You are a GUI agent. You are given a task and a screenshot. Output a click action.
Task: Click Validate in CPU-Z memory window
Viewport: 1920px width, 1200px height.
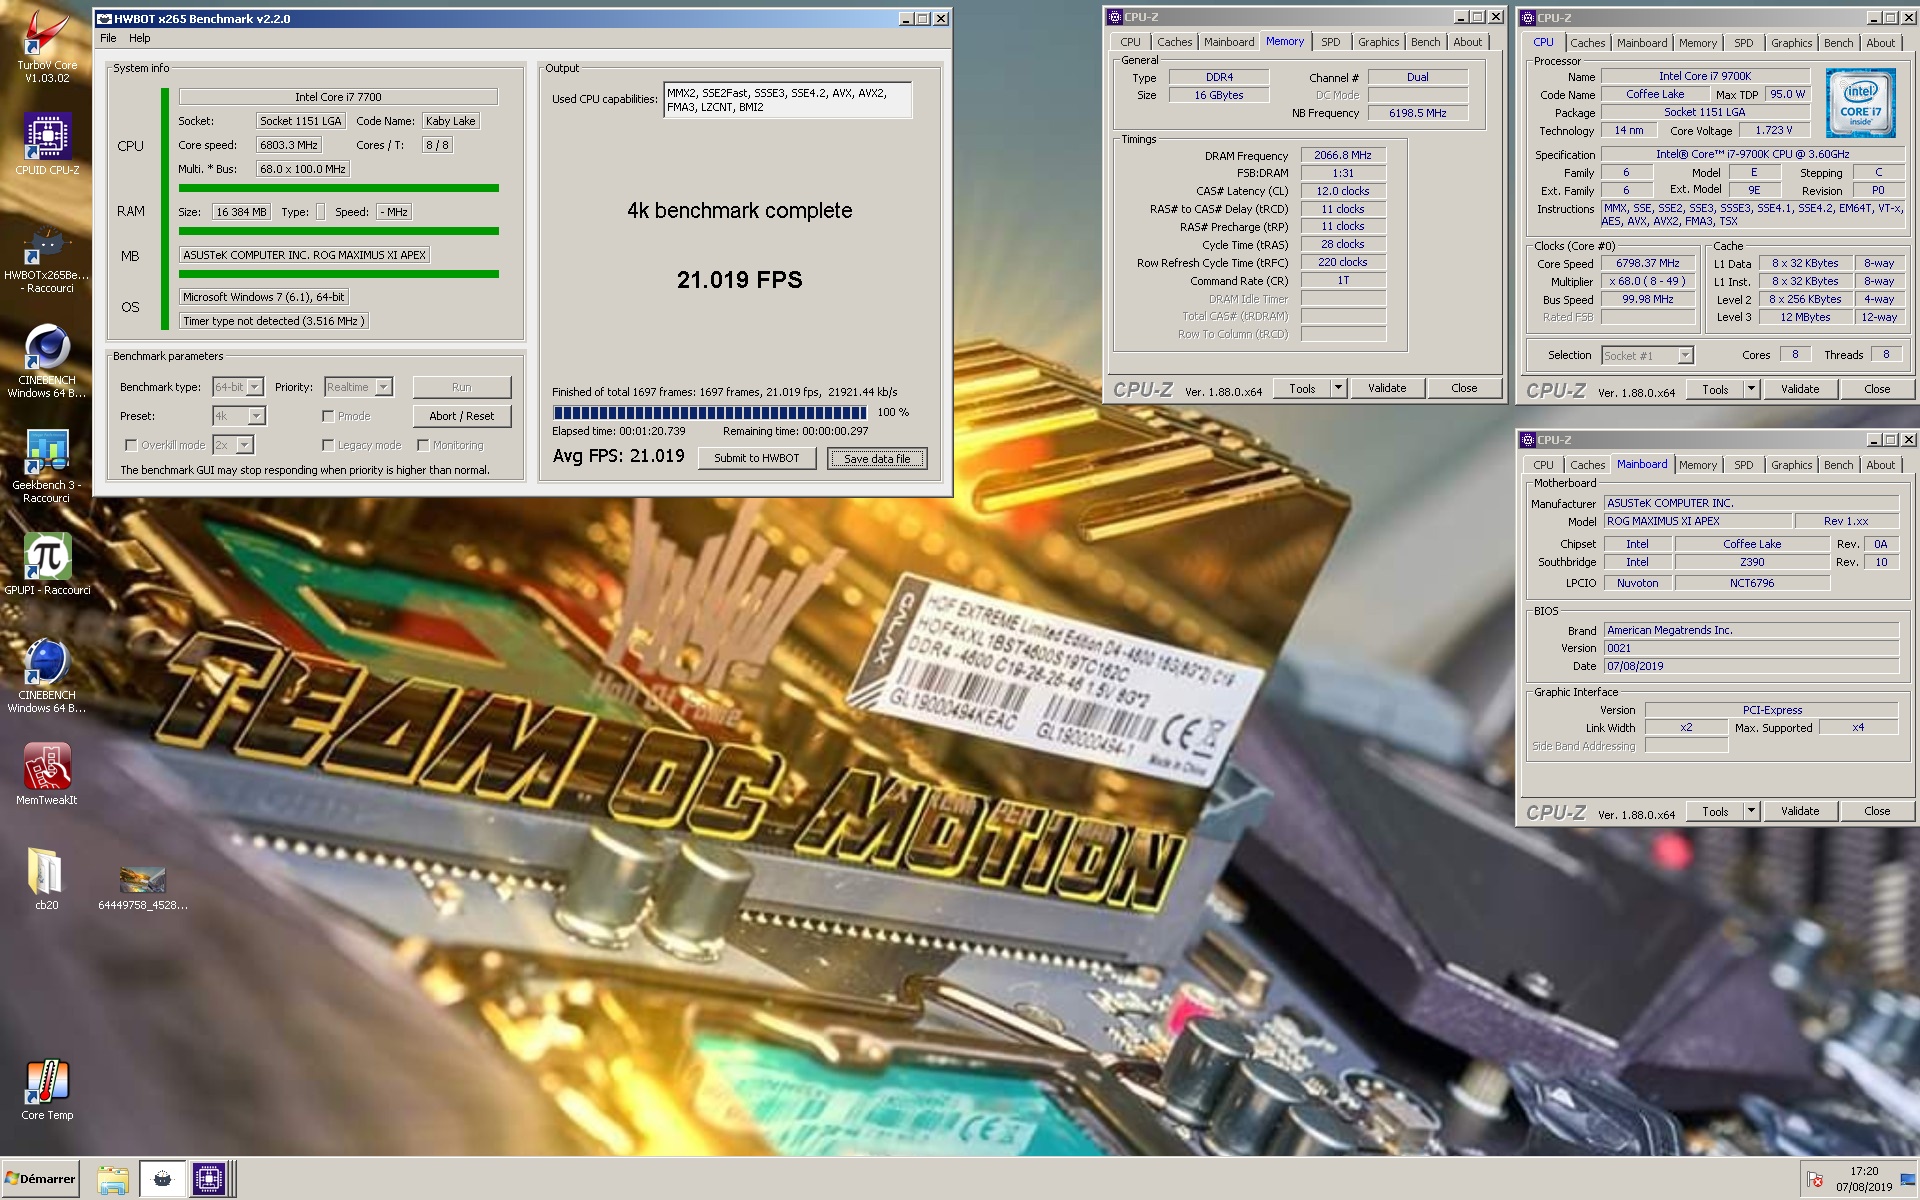pyautogui.click(x=1386, y=388)
